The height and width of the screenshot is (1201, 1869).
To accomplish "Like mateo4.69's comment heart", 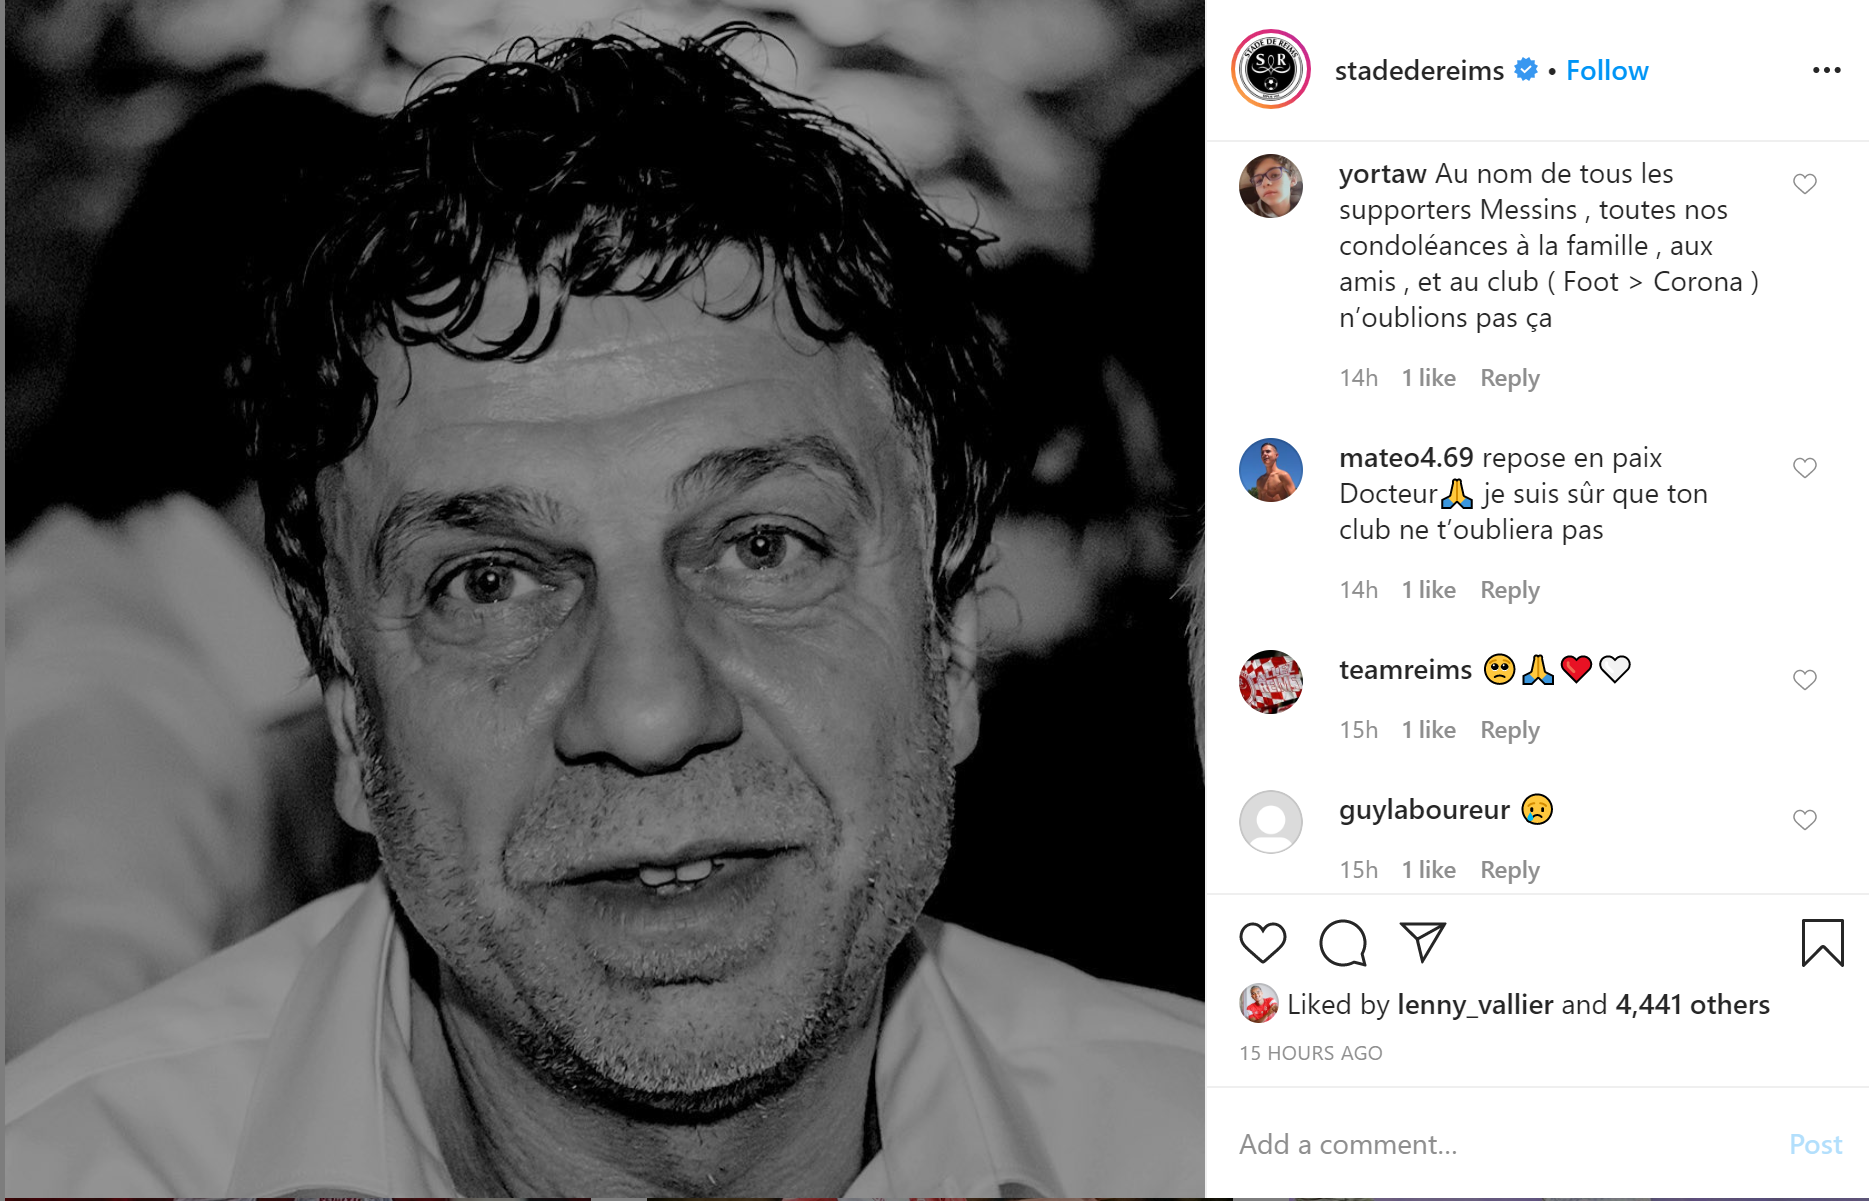I will coord(1804,468).
